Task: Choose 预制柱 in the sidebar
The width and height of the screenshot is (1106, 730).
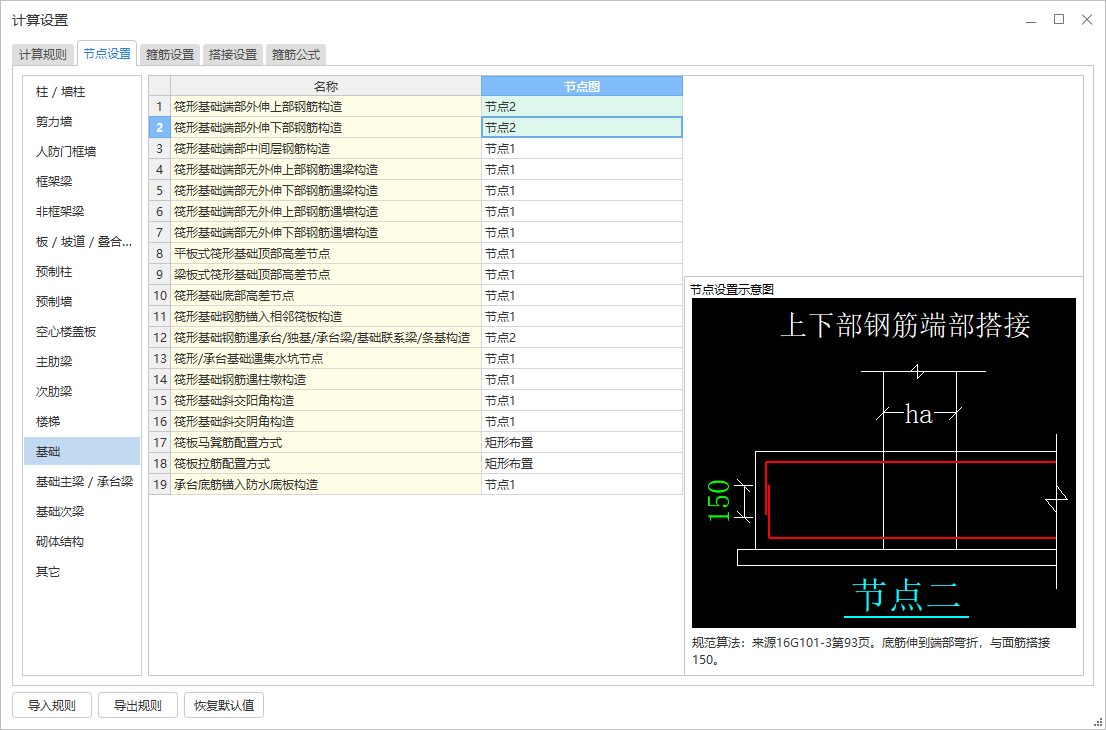Action: pyautogui.click(x=82, y=272)
